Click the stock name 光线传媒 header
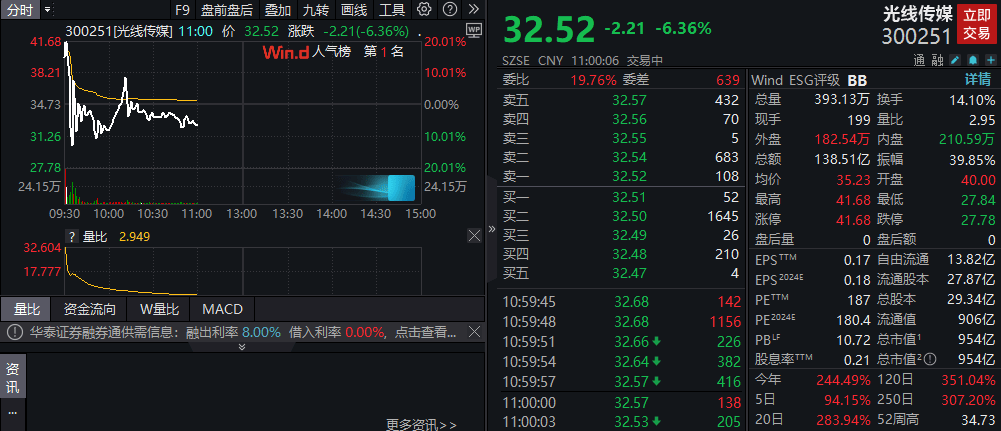Screen dimensions: 1001x431 click(917, 14)
